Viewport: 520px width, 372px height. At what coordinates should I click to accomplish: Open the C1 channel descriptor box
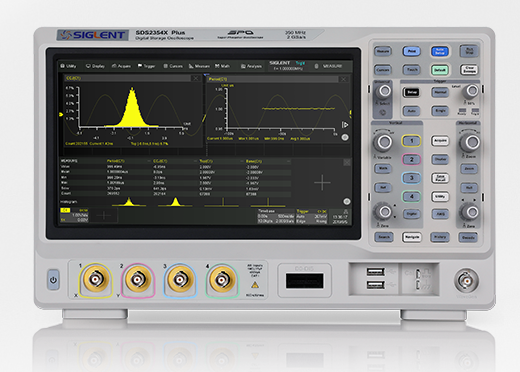[74, 215]
